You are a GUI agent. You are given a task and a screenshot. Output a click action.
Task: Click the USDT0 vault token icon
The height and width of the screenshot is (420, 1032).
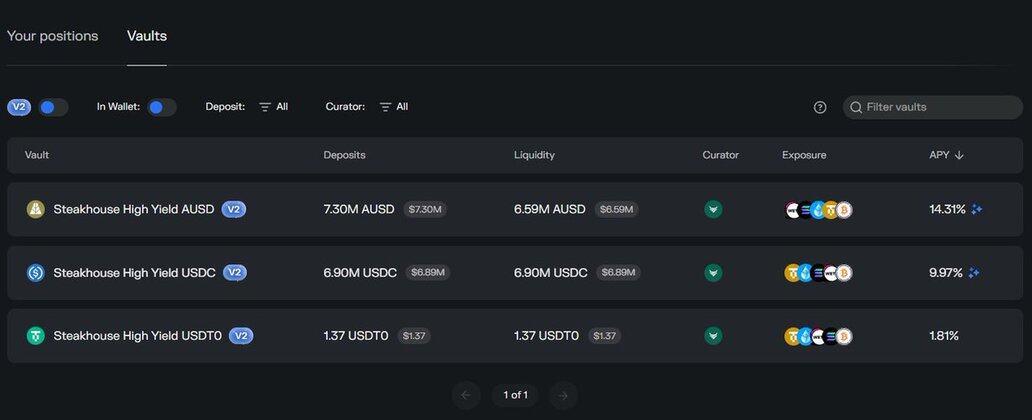click(36, 336)
